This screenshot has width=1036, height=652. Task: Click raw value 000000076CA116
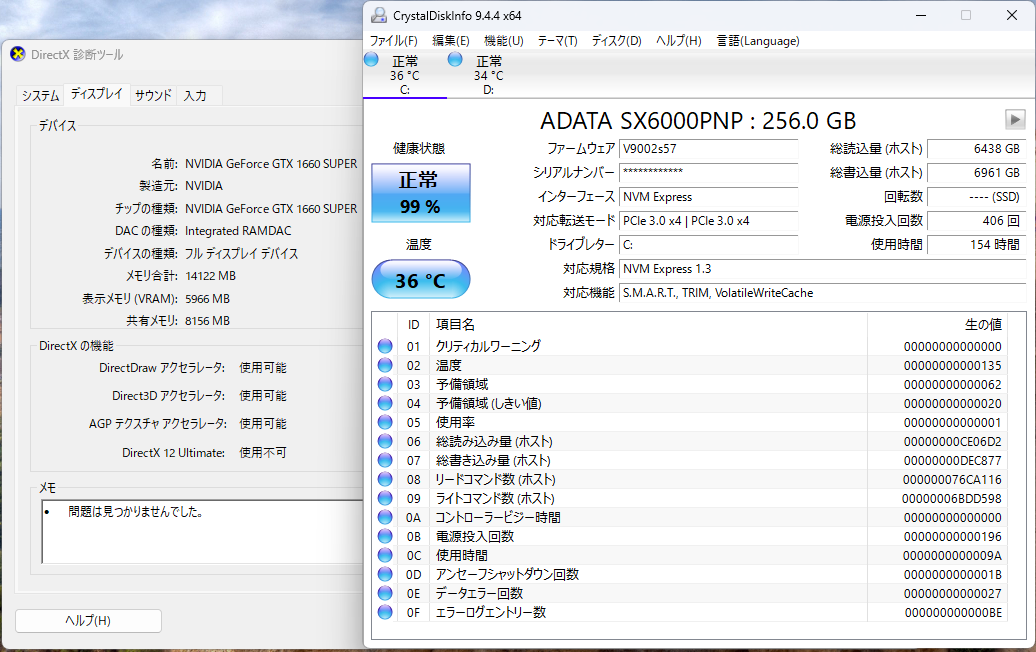[952, 480]
